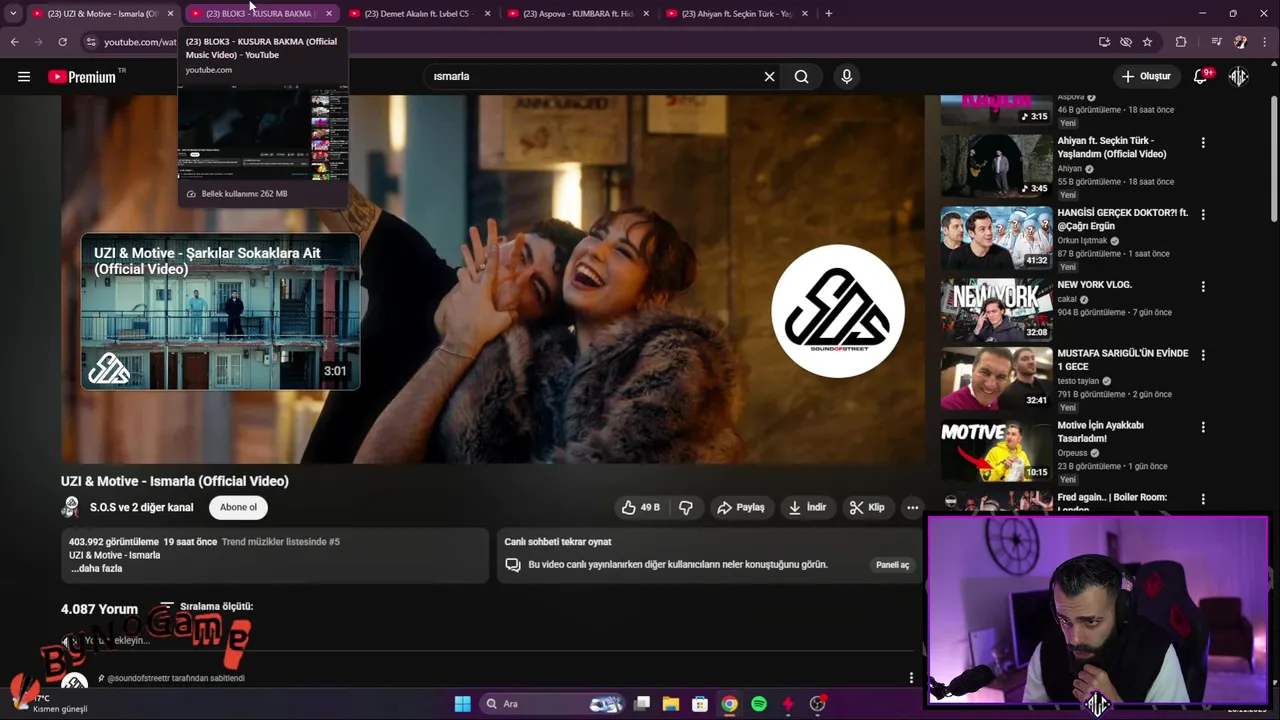1280x720 pixels.
Task: Open options for HANGİSİ GERÇEK DOKTOR video
Action: tap(1203, 214)
